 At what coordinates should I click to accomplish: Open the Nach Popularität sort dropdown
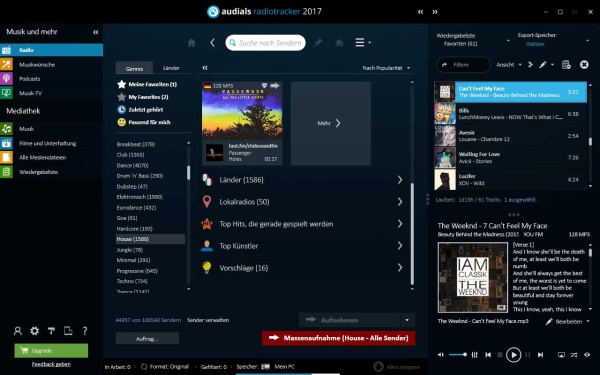[386, 68]
